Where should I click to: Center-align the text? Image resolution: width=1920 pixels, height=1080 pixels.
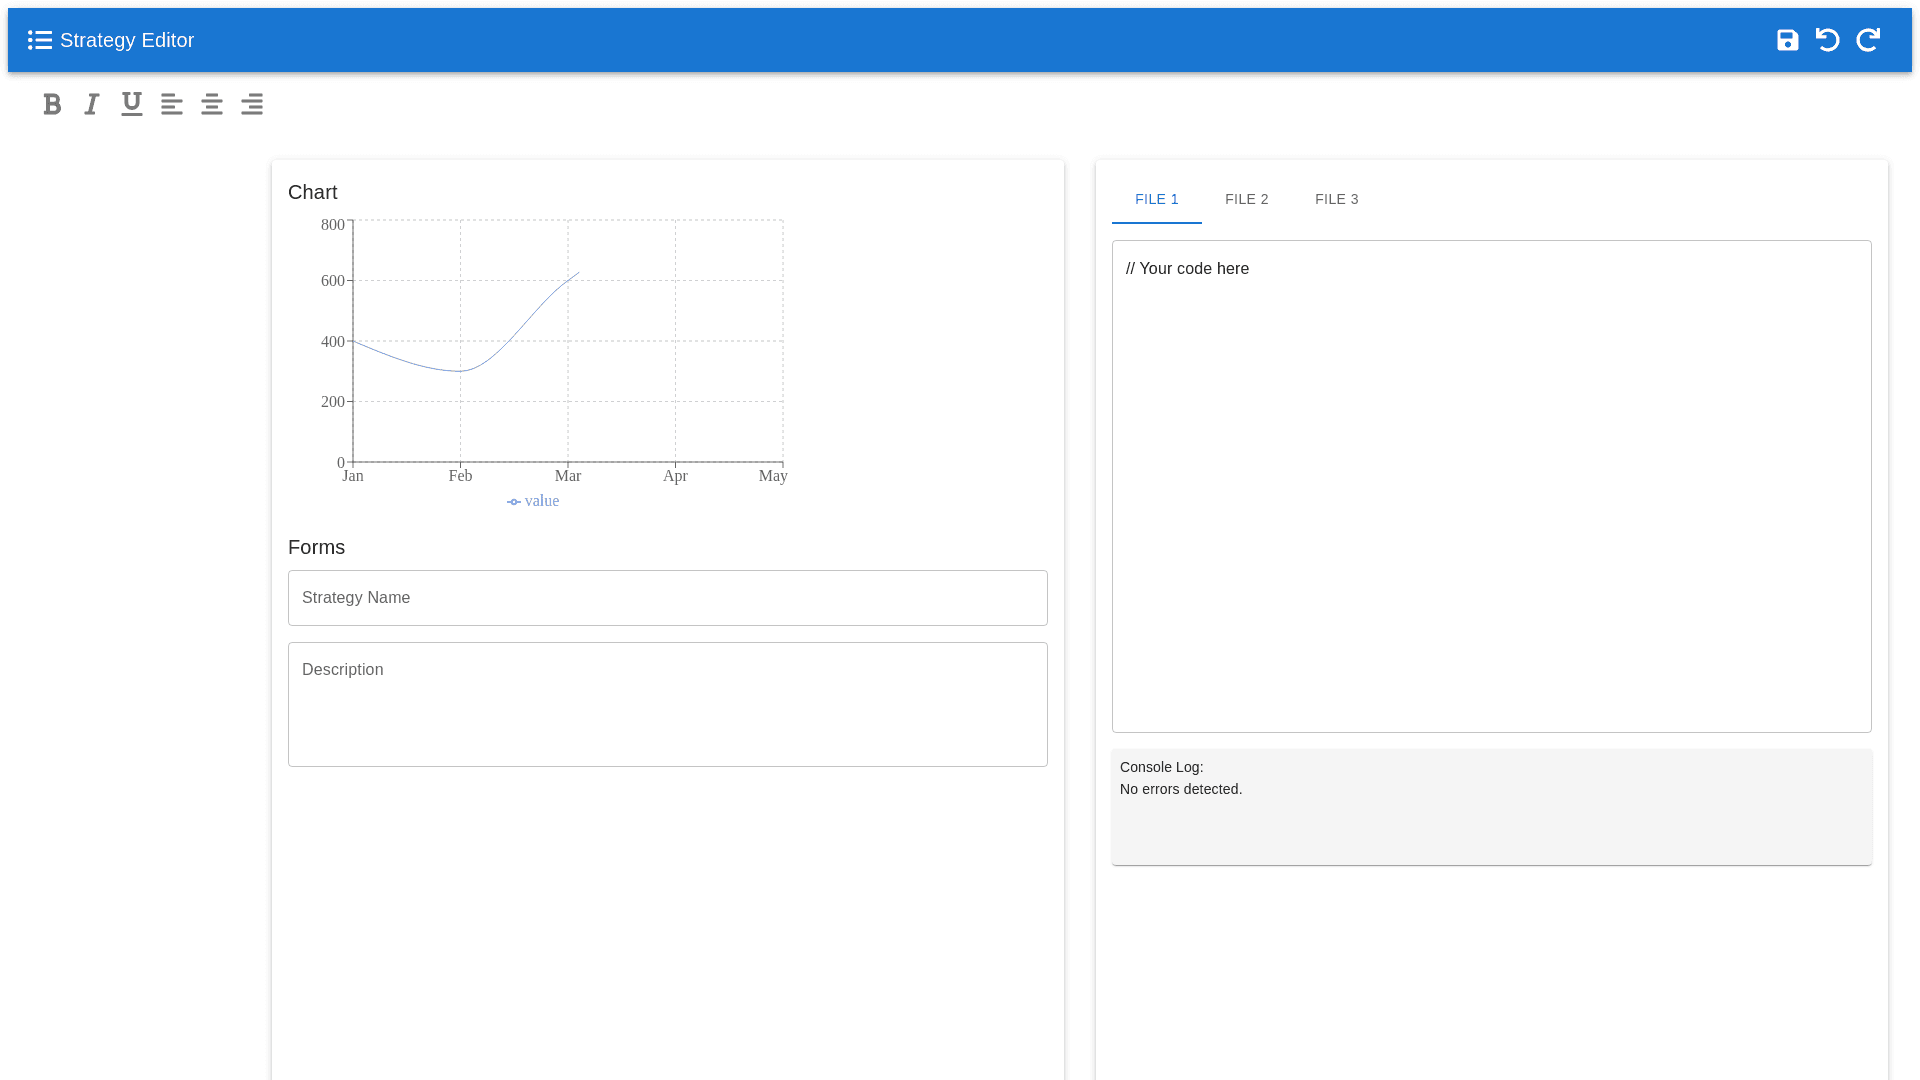click(212, 104)
